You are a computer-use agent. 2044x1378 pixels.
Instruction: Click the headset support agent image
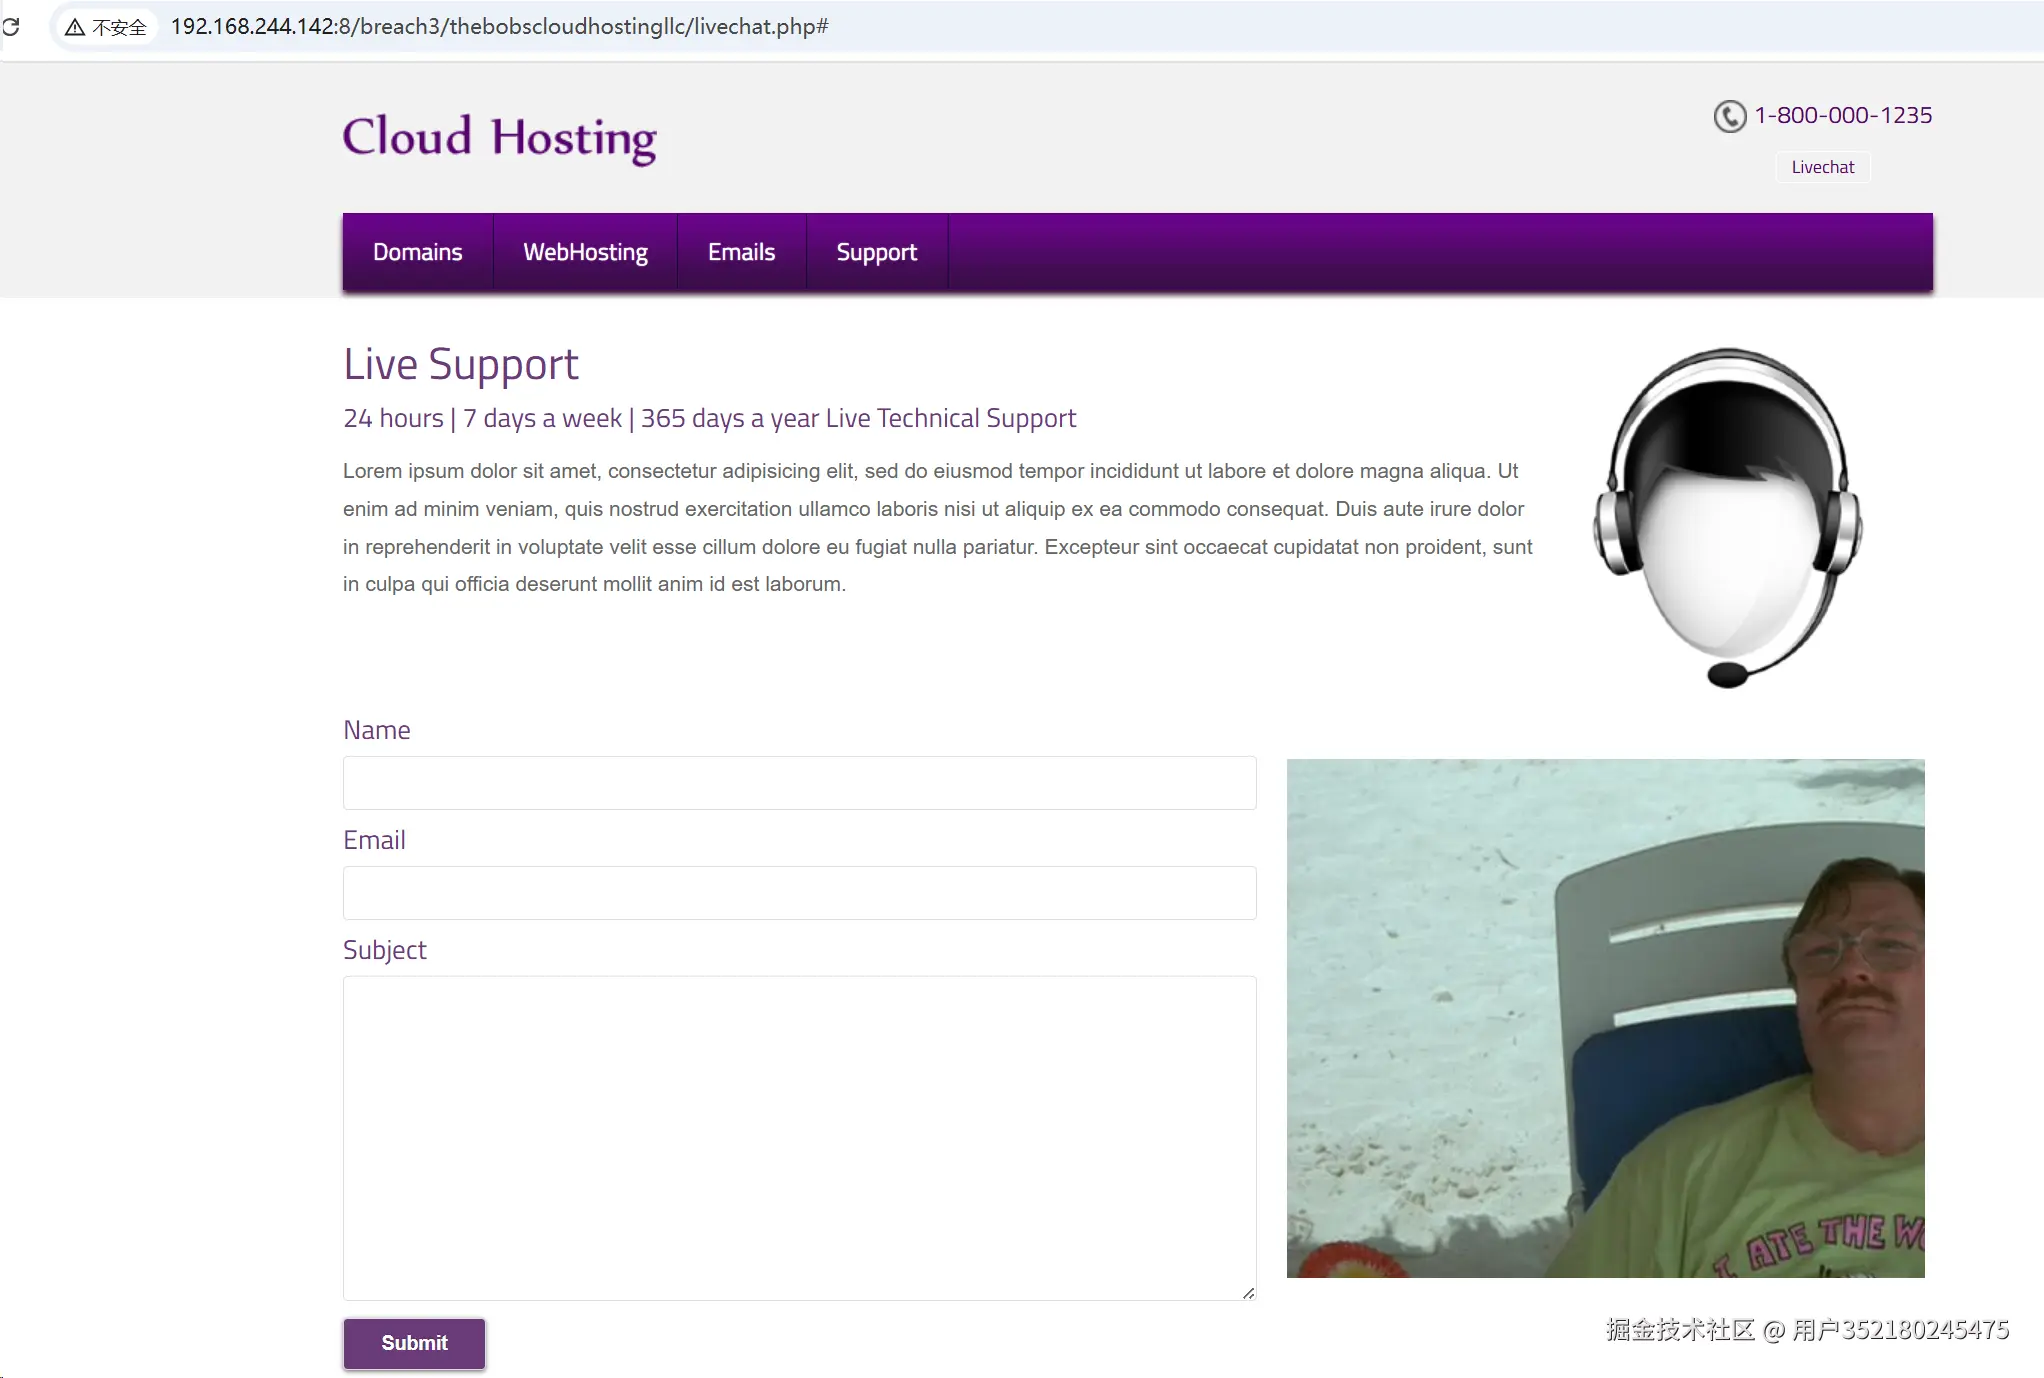click(x=1727, y=517)
